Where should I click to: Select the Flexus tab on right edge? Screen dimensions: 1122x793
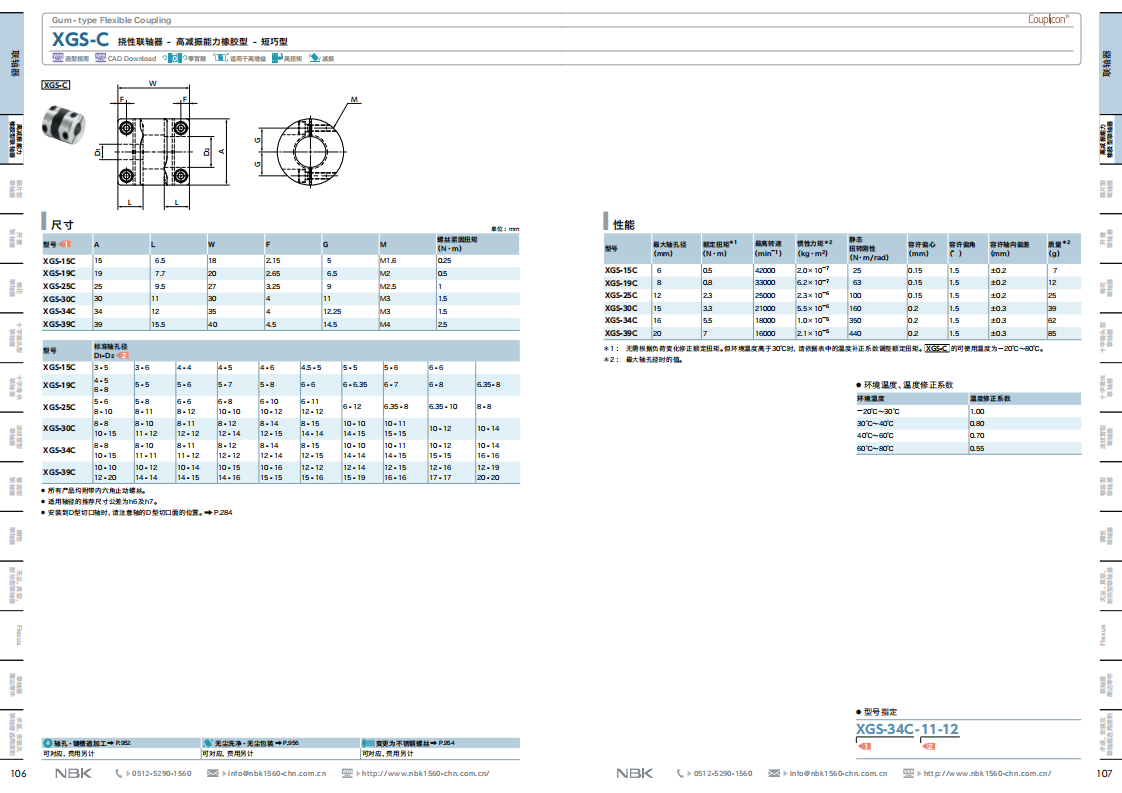point(1103,635)
